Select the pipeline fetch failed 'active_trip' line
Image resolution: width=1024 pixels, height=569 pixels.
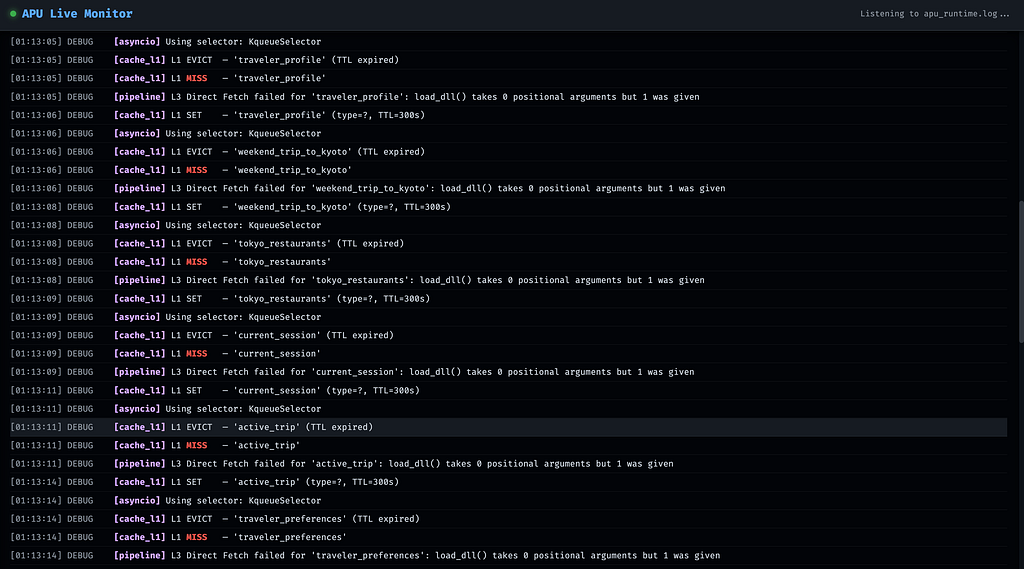coord(508,464)
